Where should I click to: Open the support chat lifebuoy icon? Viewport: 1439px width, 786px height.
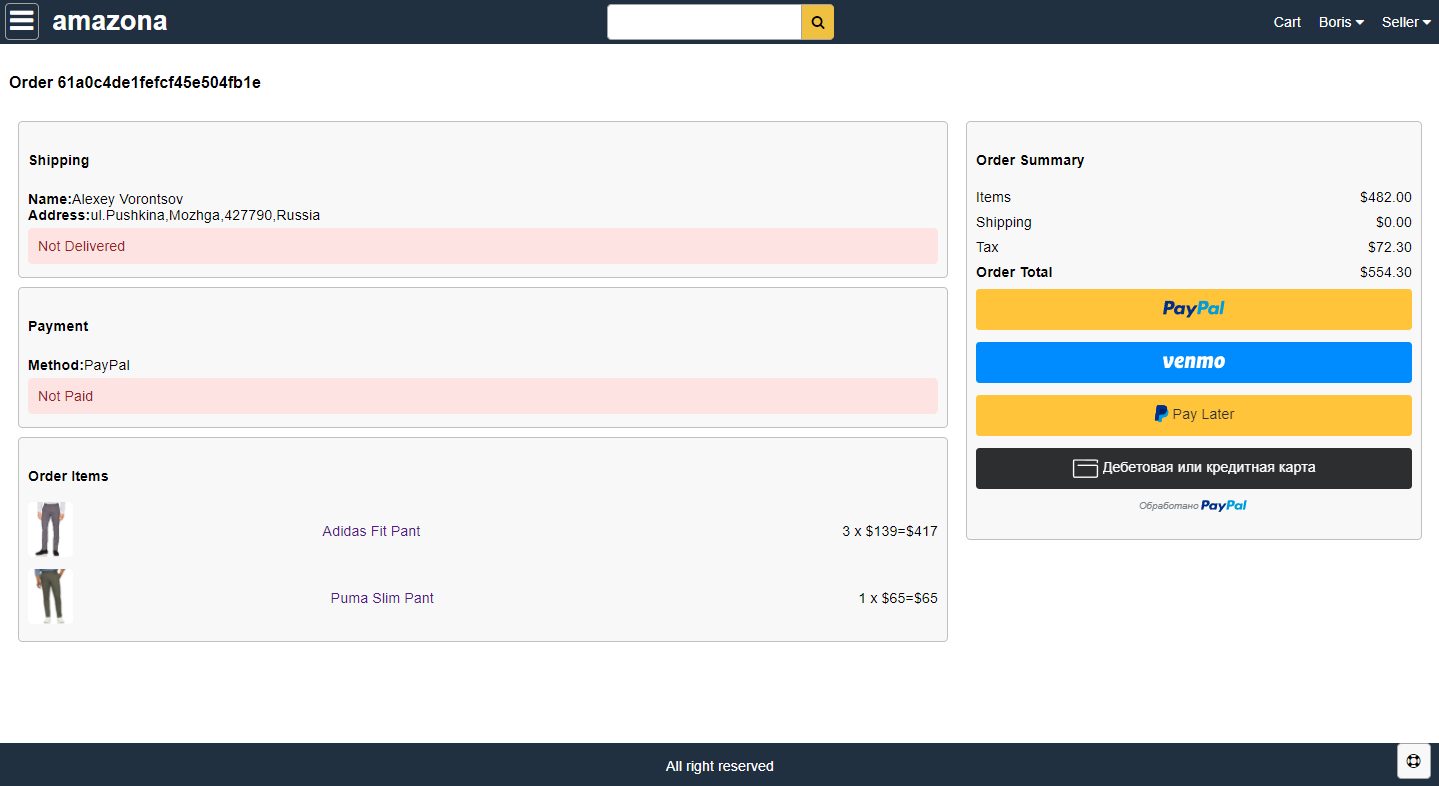pos(1413,761)
